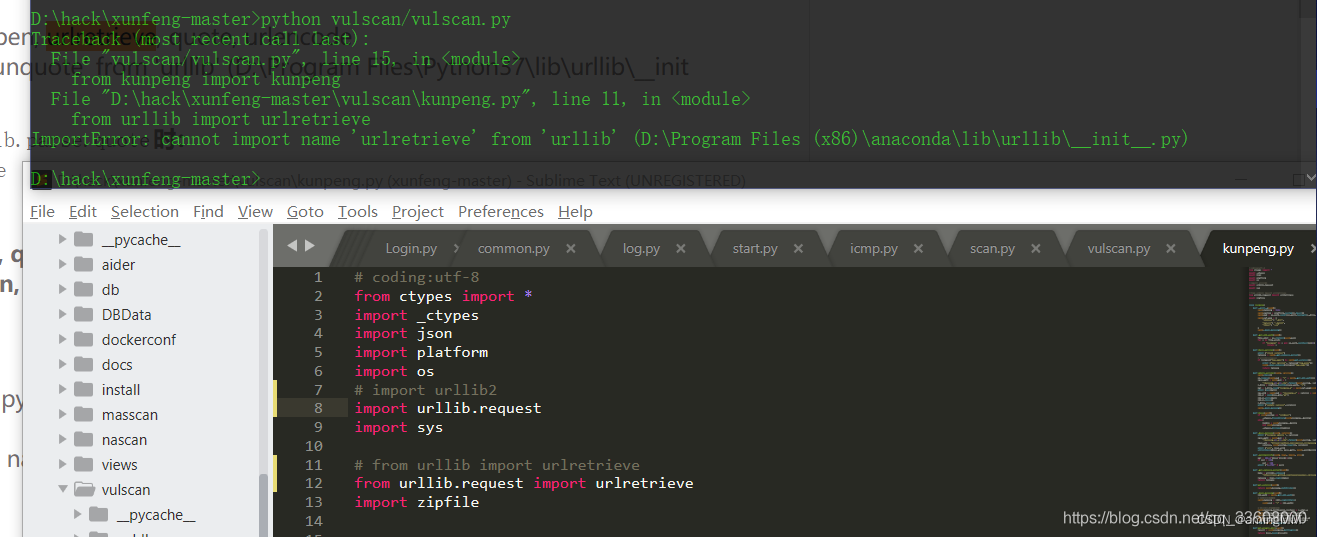Click the ImportError line in terminal
This screenshot has width=1317, height=537.
click(610, 139)
